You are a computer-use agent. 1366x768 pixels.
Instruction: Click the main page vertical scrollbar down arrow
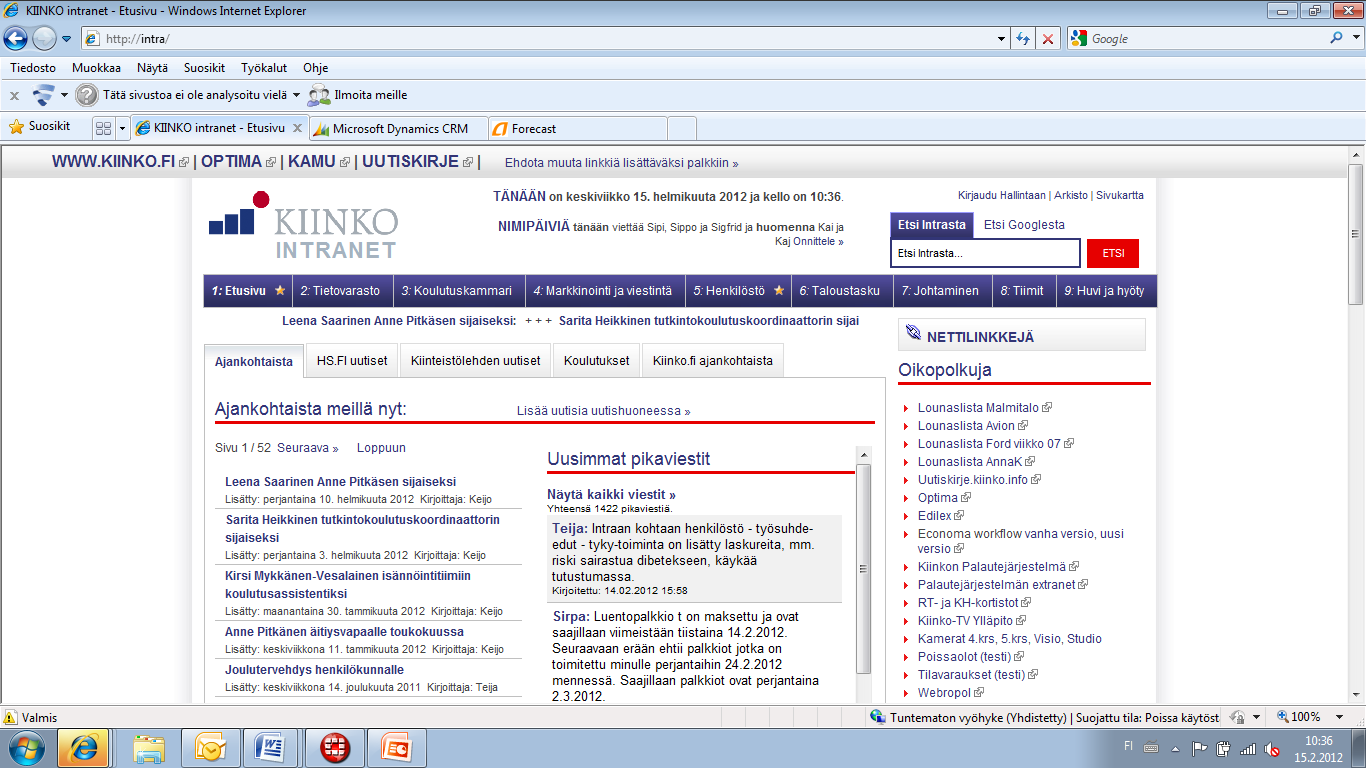[1356, 697]
